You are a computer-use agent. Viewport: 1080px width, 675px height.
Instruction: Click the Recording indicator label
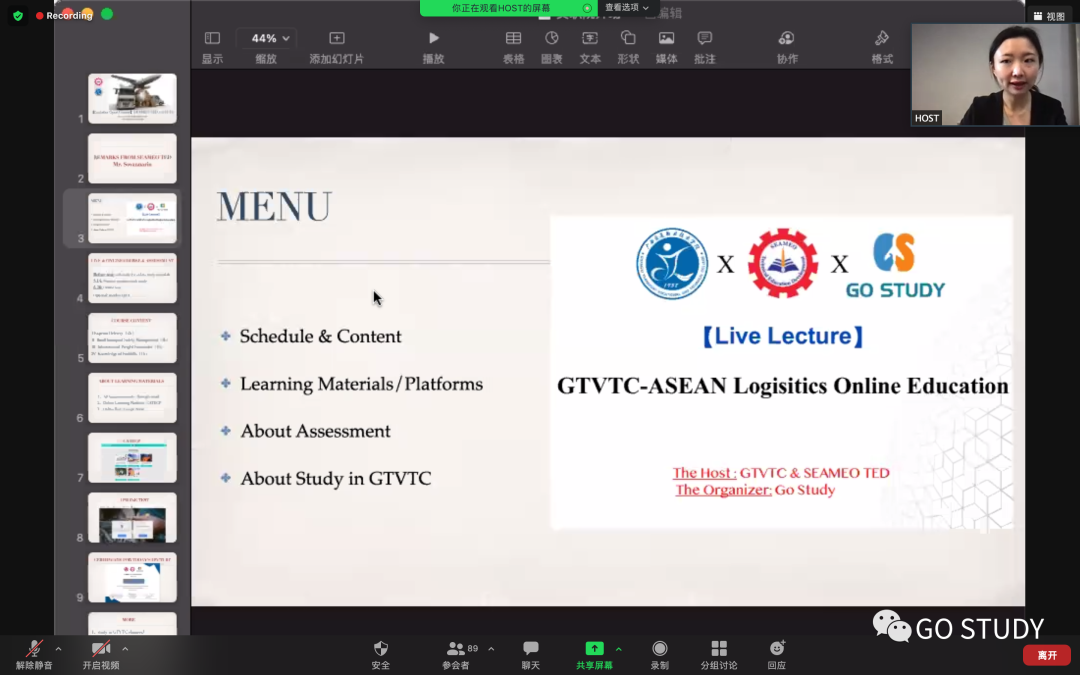tap(64, 15)
